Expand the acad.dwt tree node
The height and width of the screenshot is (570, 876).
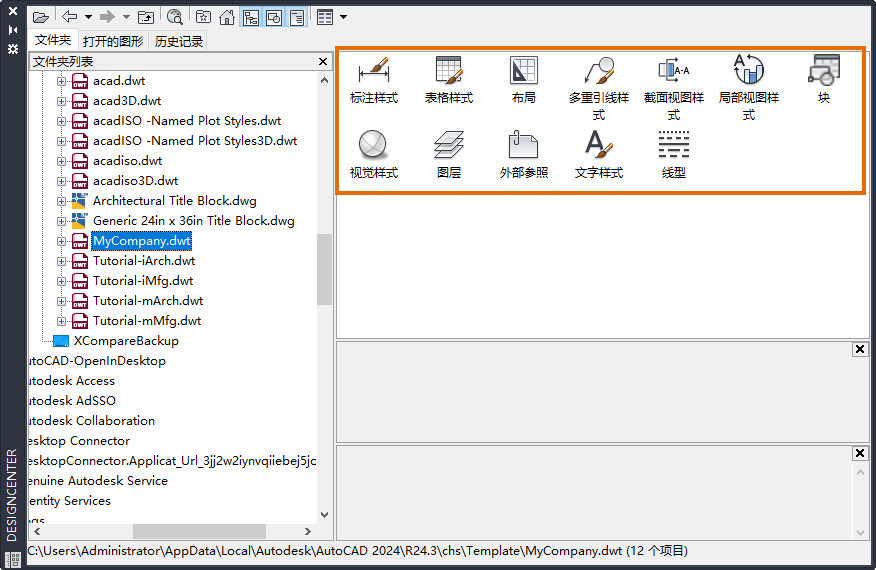(61, 82)
